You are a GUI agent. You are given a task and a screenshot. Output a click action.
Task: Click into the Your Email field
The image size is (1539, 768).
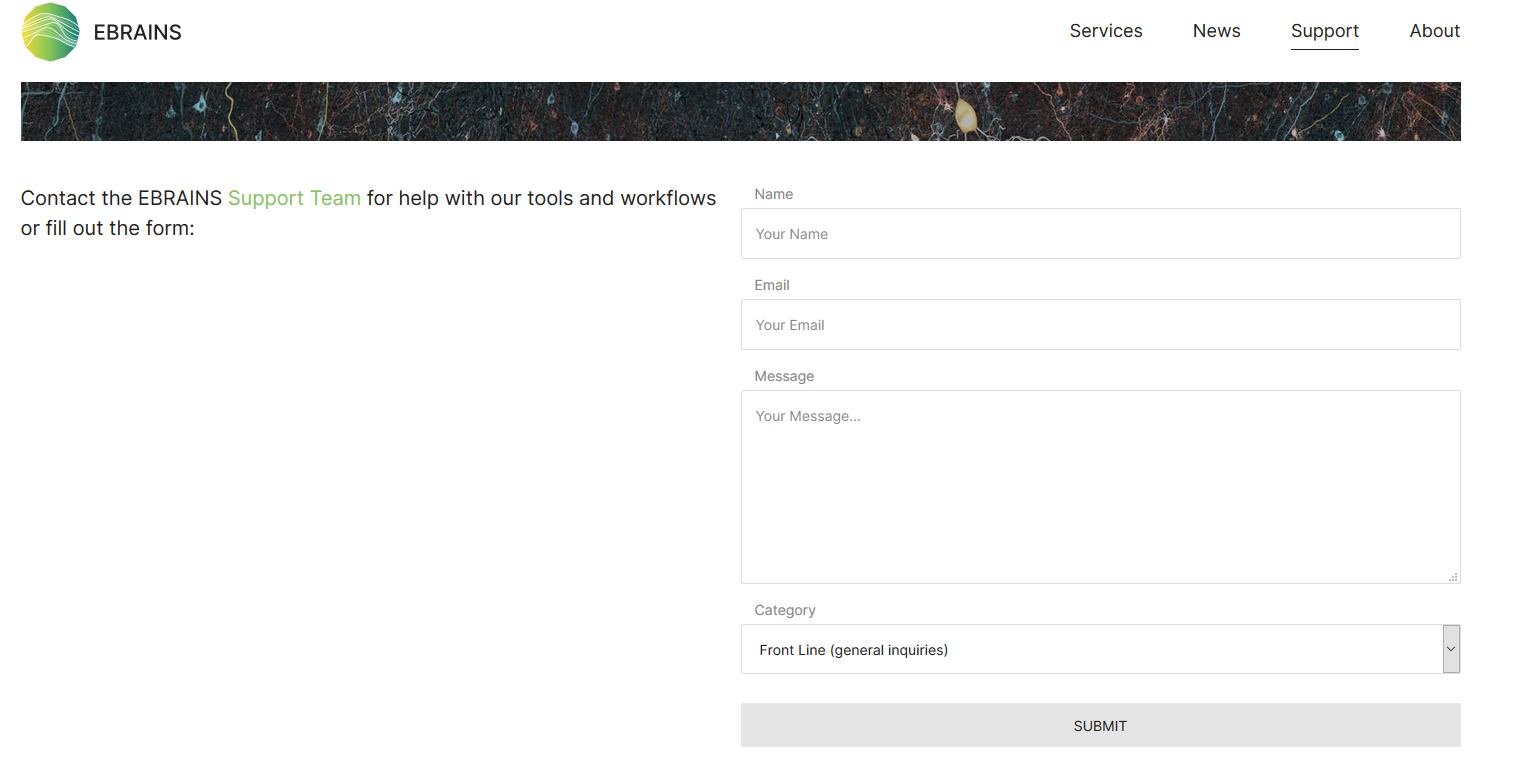[x=1100, y=325]
